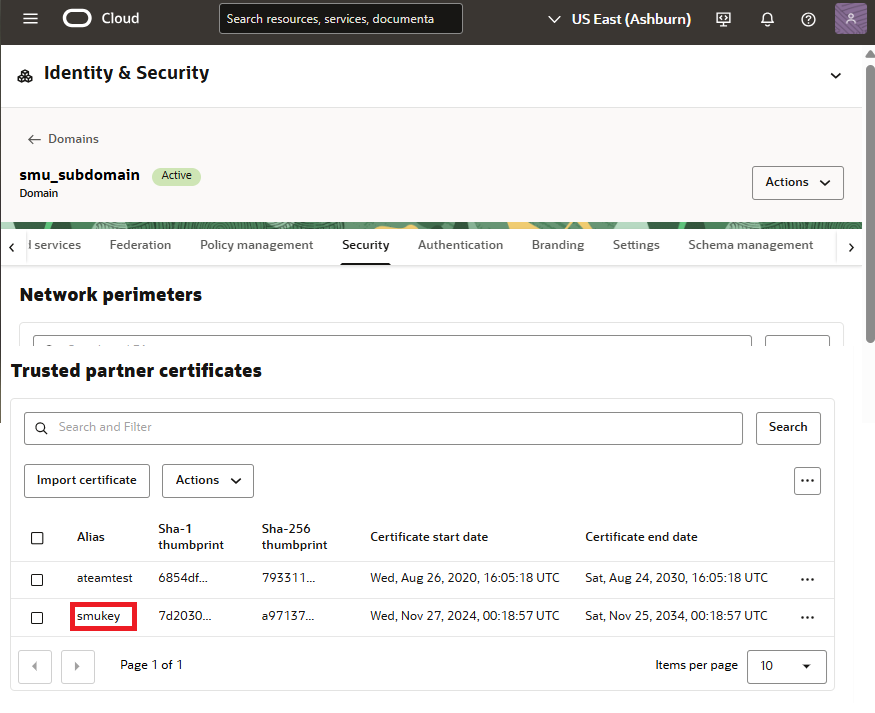Select all certificates with header checkbox

point(37,537)
